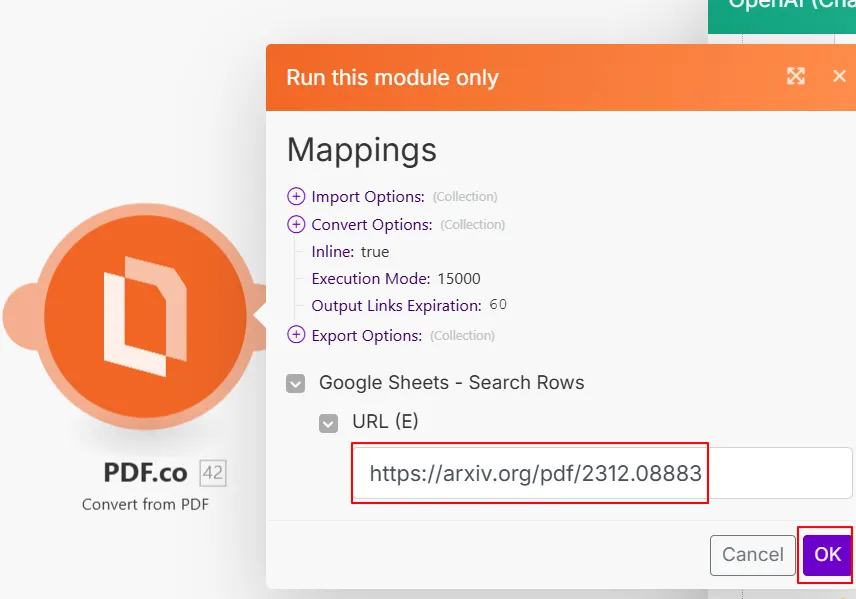Click the URL (E) input field
Viewport: 856px width, 599px height.
[602, 473]
